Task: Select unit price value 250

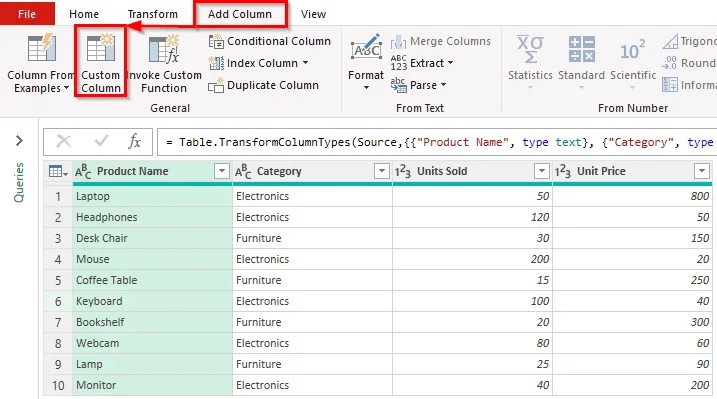Action: (x=632, y=281)
